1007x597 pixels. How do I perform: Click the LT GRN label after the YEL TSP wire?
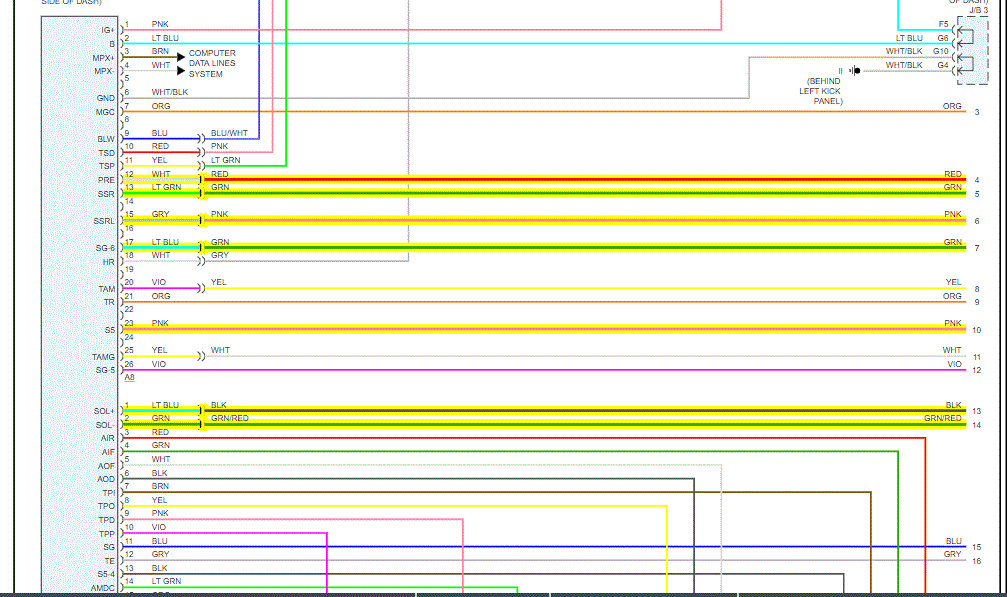(x=225, y=160)
